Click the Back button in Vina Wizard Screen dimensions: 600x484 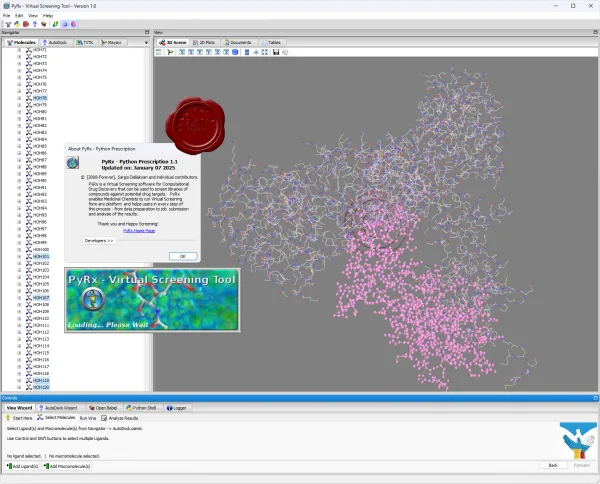(x=553, y=465)
